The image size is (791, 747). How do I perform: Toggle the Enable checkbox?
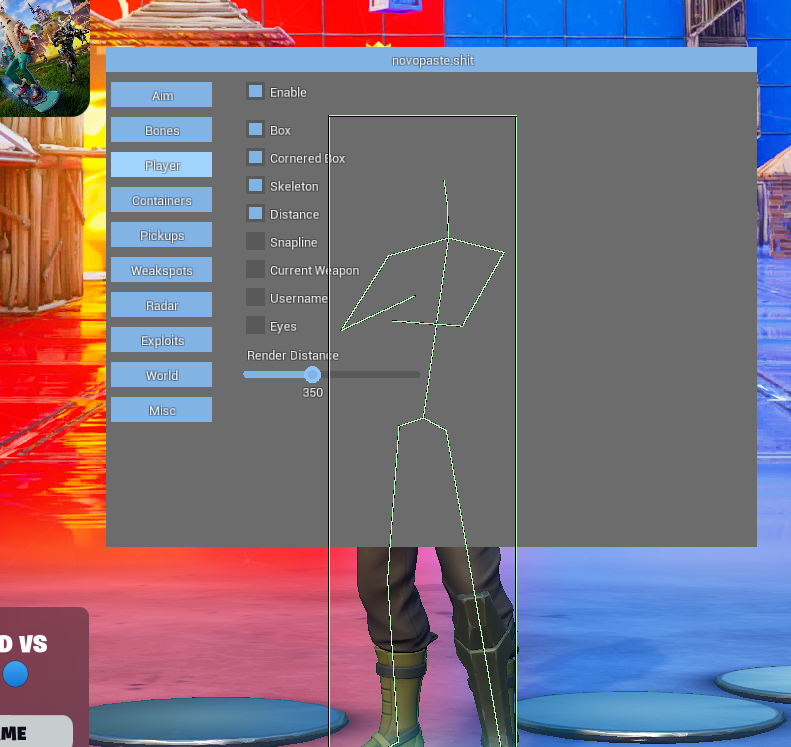click(x=256, y=92)
